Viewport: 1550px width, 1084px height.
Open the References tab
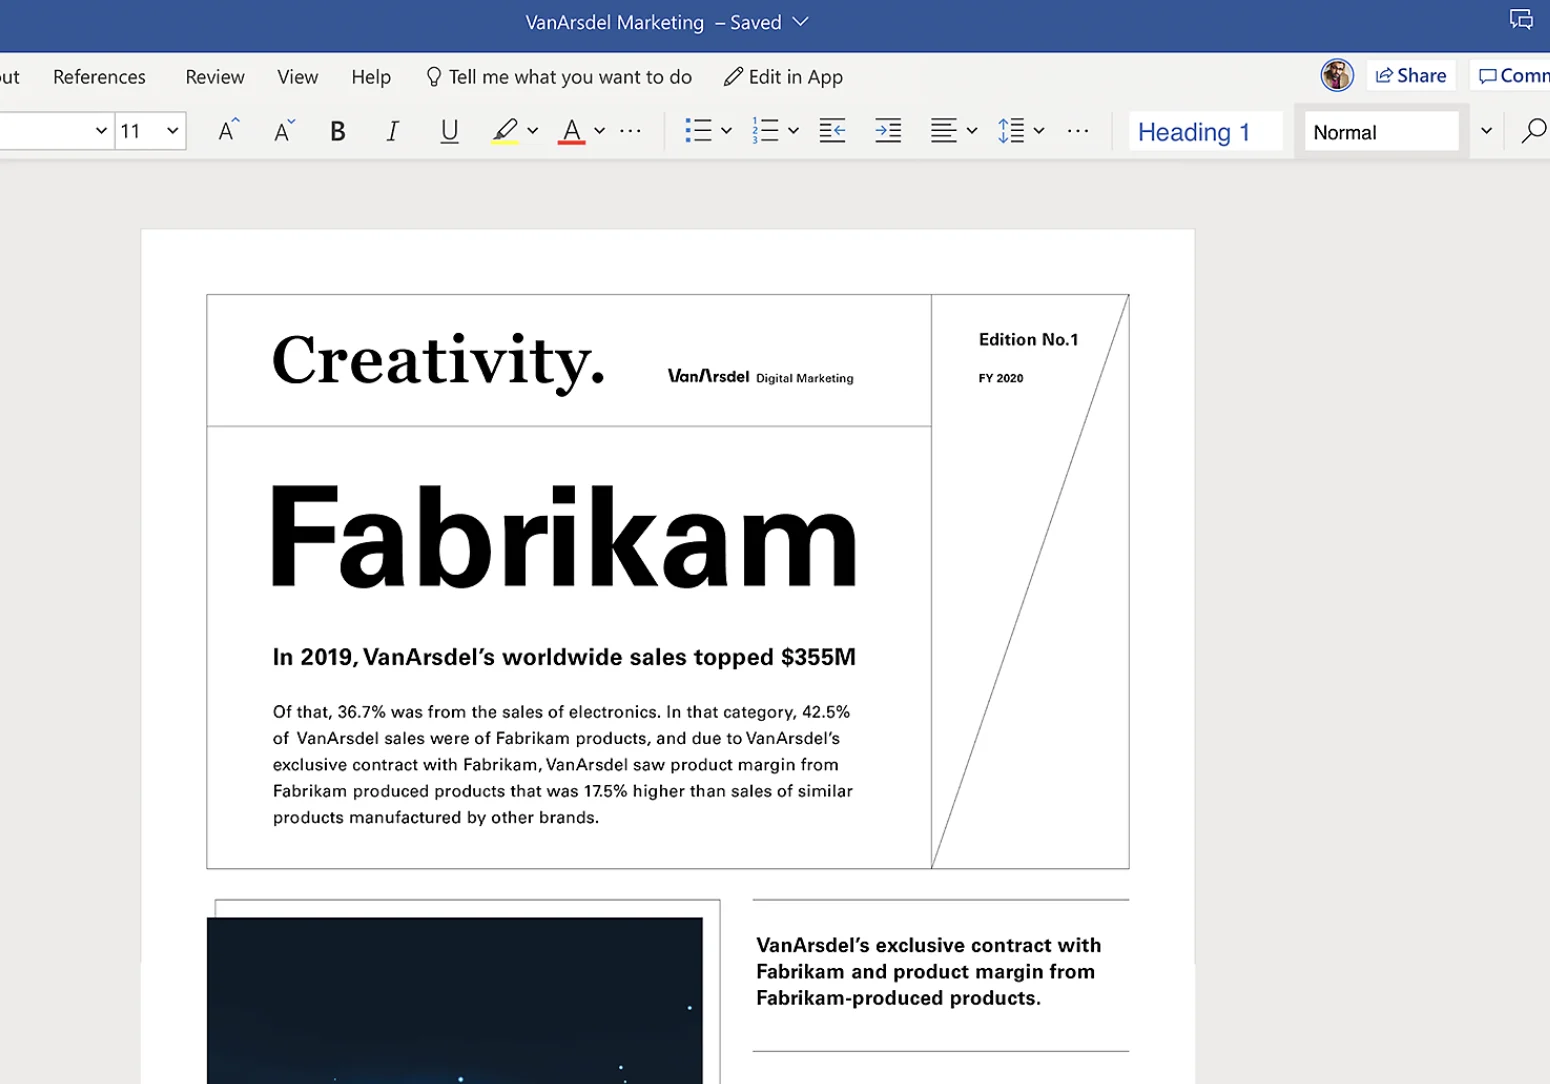pos(99,77)
